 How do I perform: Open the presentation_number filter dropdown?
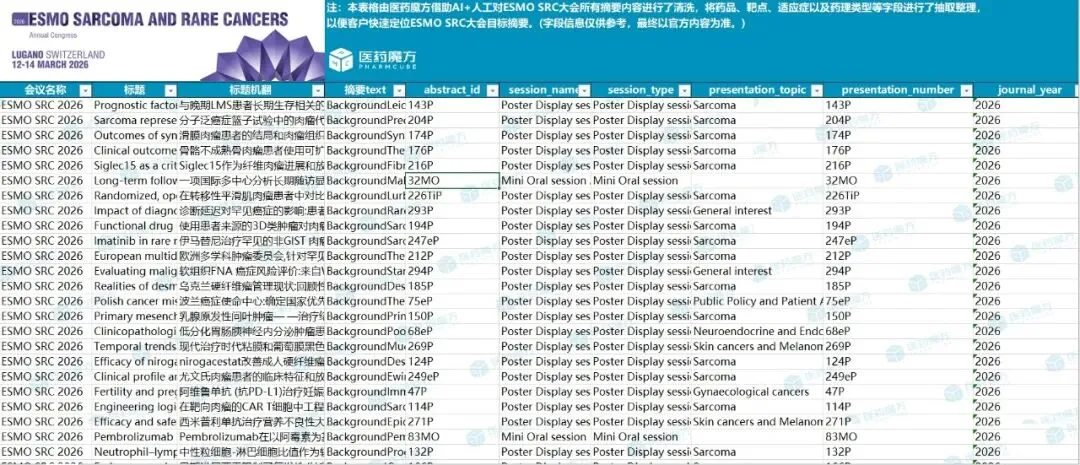click(966, 90)
